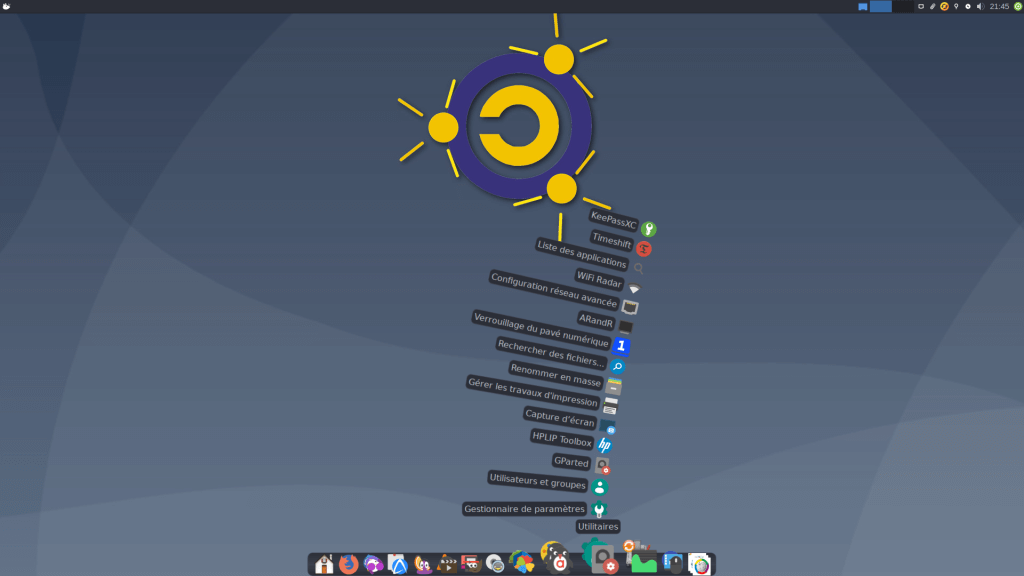Open Rechercher des fichiers... search icon
This screenshot has width=1024, height=576.
[x=616, y=366]
